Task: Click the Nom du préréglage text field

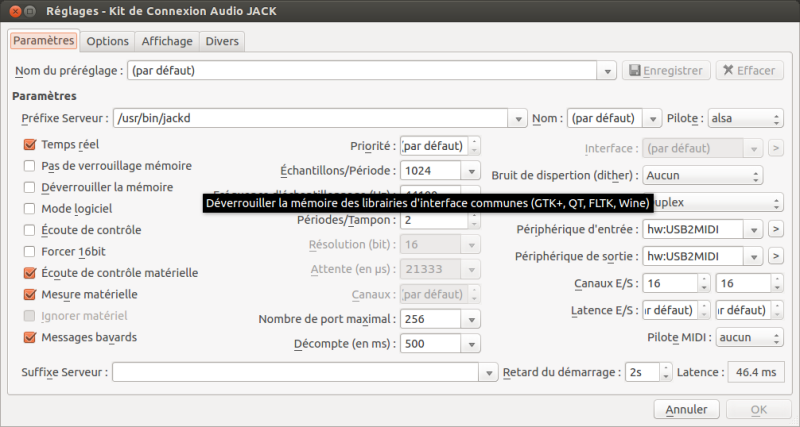Action: [x=362, y=70]
